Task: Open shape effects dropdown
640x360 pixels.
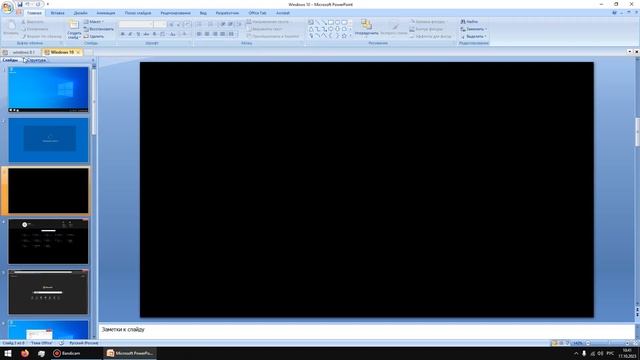Action: click(x=431, y=36)
